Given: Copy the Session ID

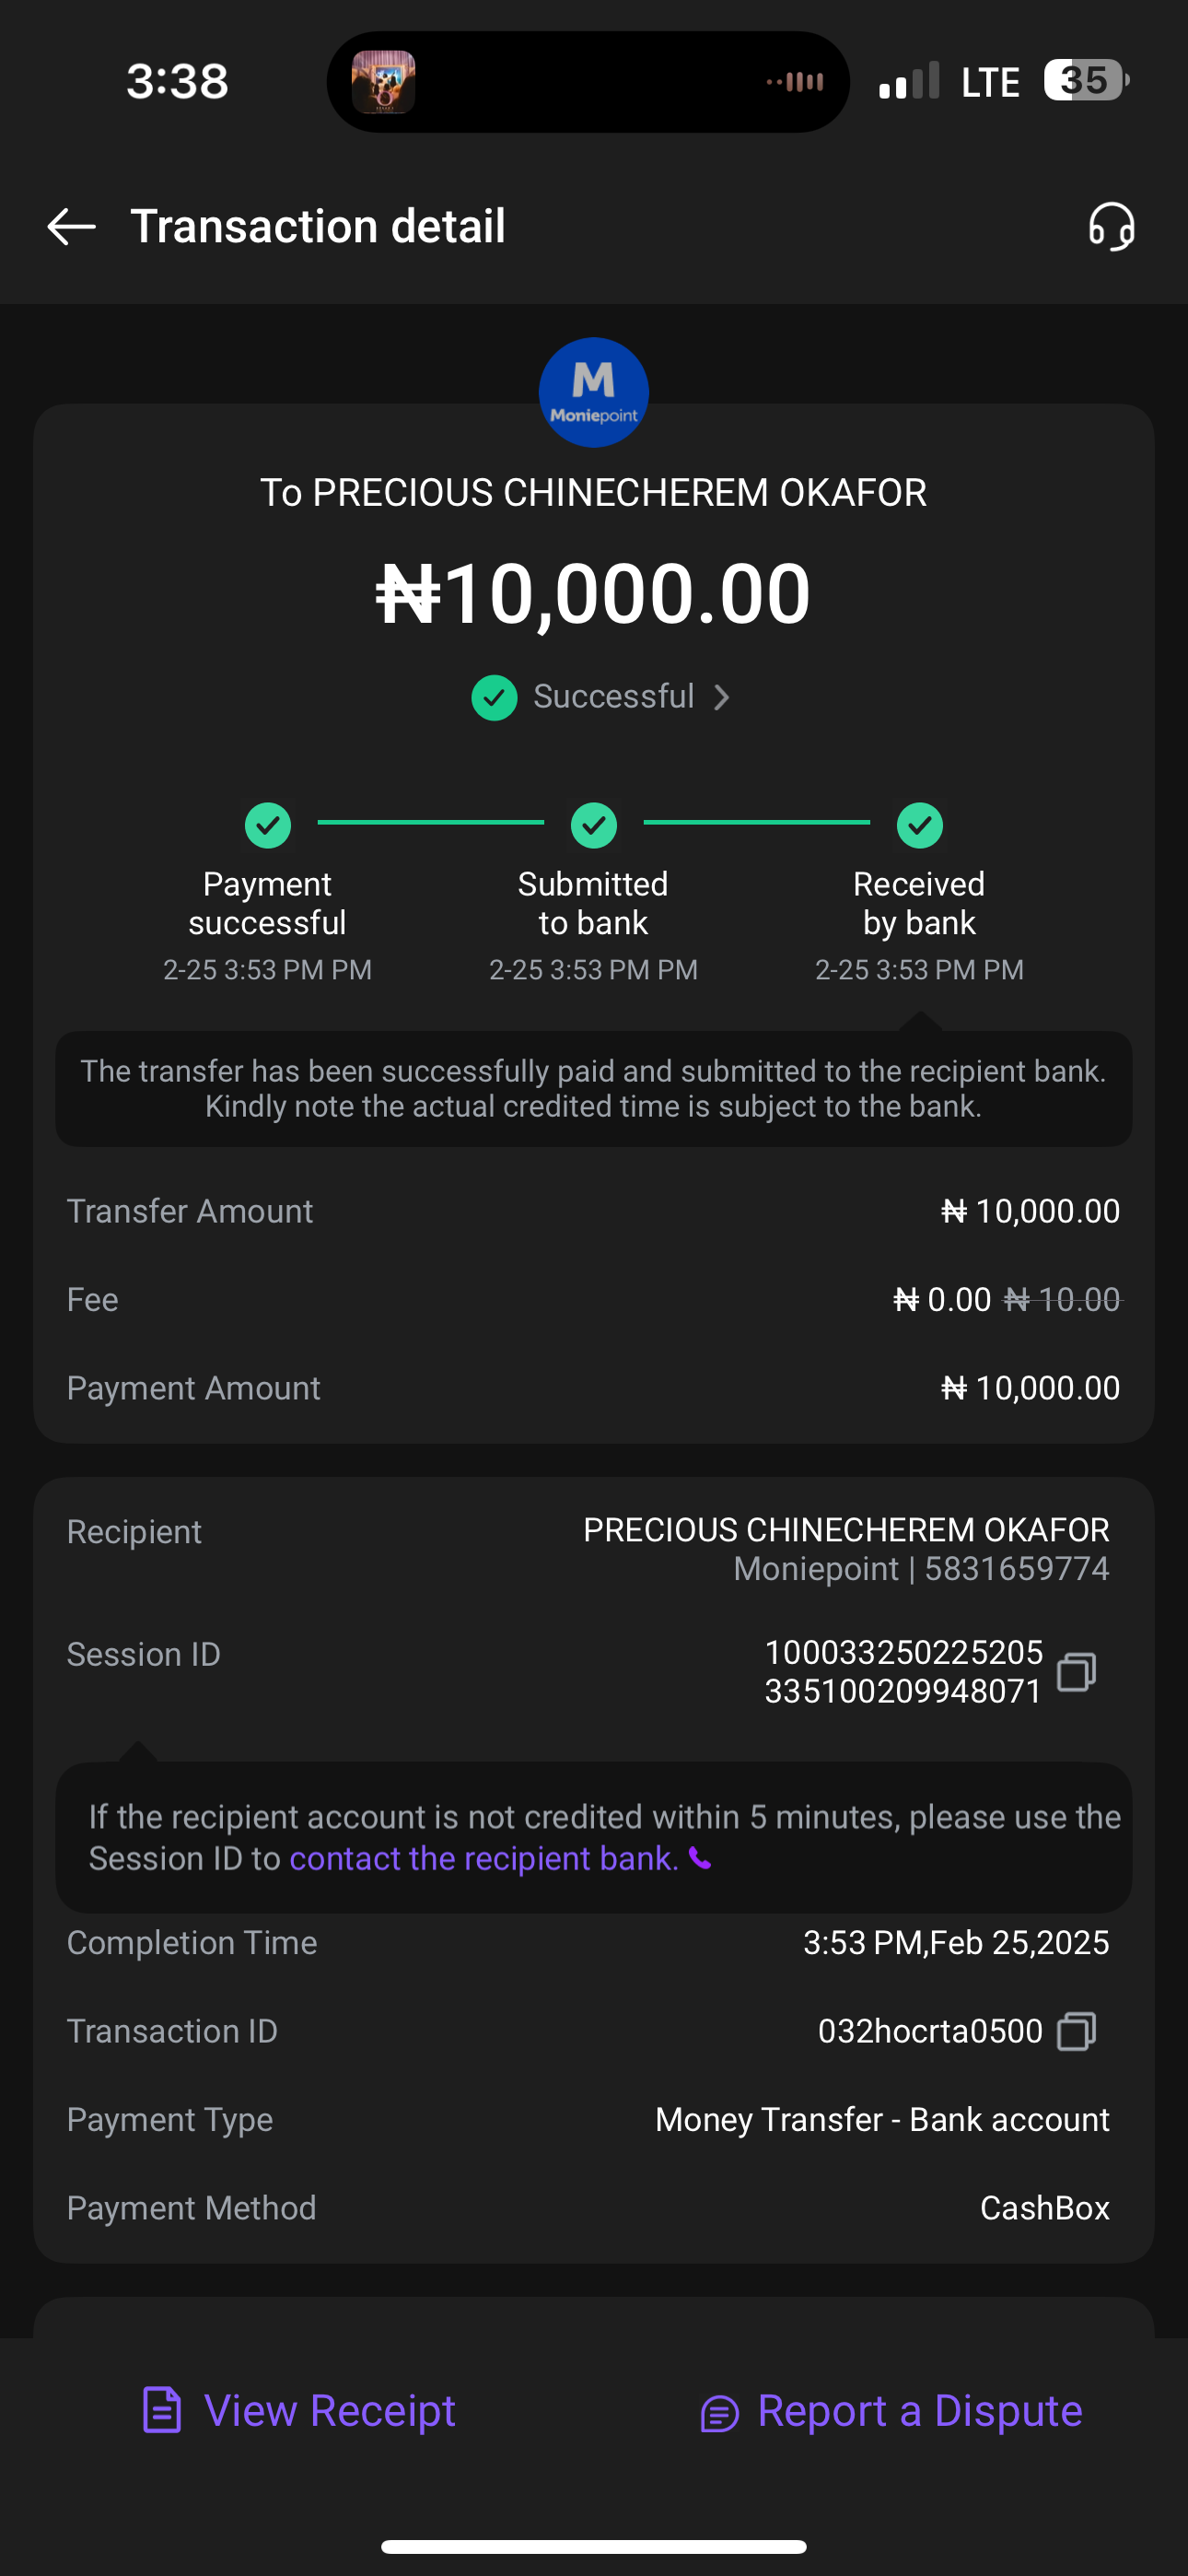Looking at the screenshot, I should 1076,1672.
